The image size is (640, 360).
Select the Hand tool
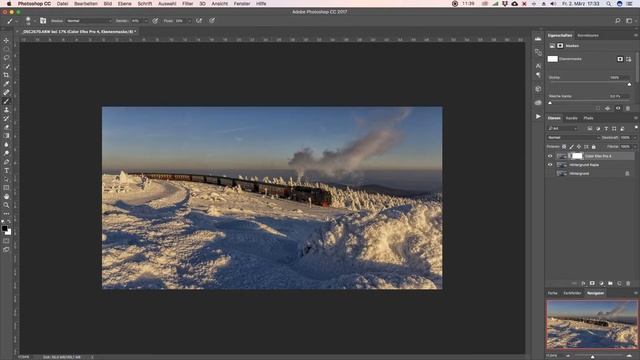click(x=6, y=197)
